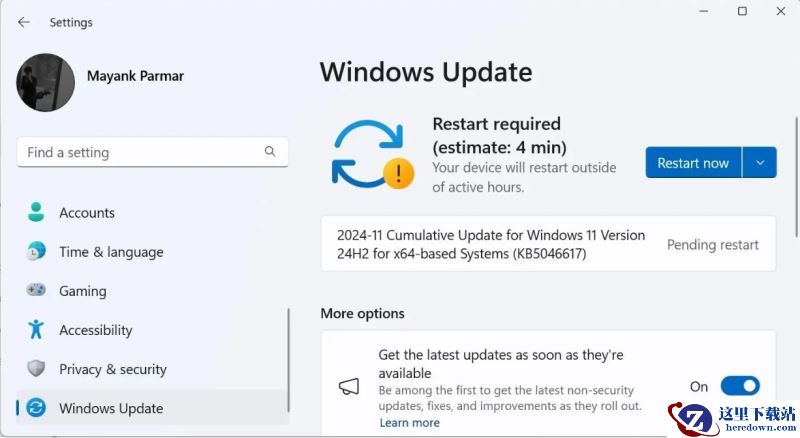Click Mayank Parmar profile picture
The image size is (800, 438).
(45, 82)
